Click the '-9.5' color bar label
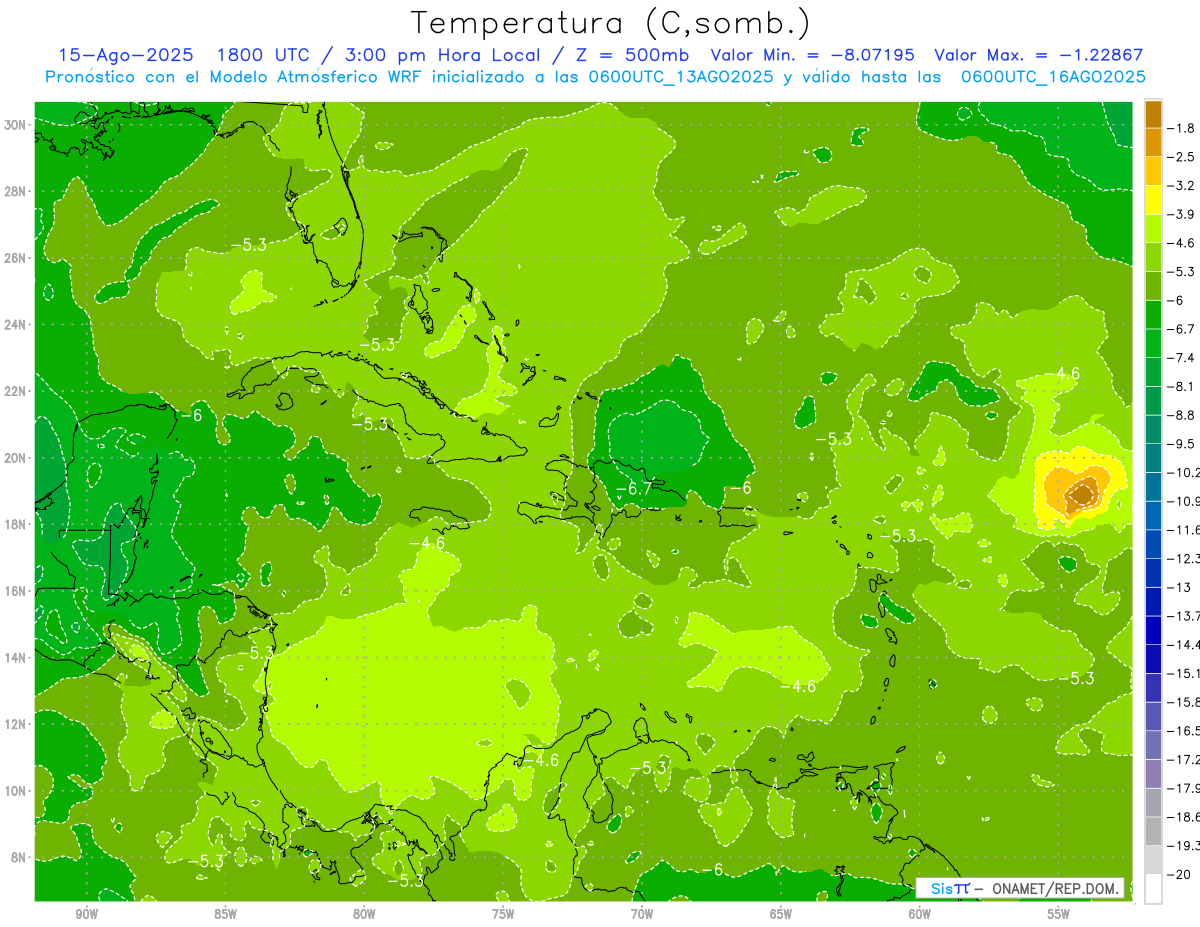Image resolution: width=1200 pixels, height=927 pixels. [1182, 444]
